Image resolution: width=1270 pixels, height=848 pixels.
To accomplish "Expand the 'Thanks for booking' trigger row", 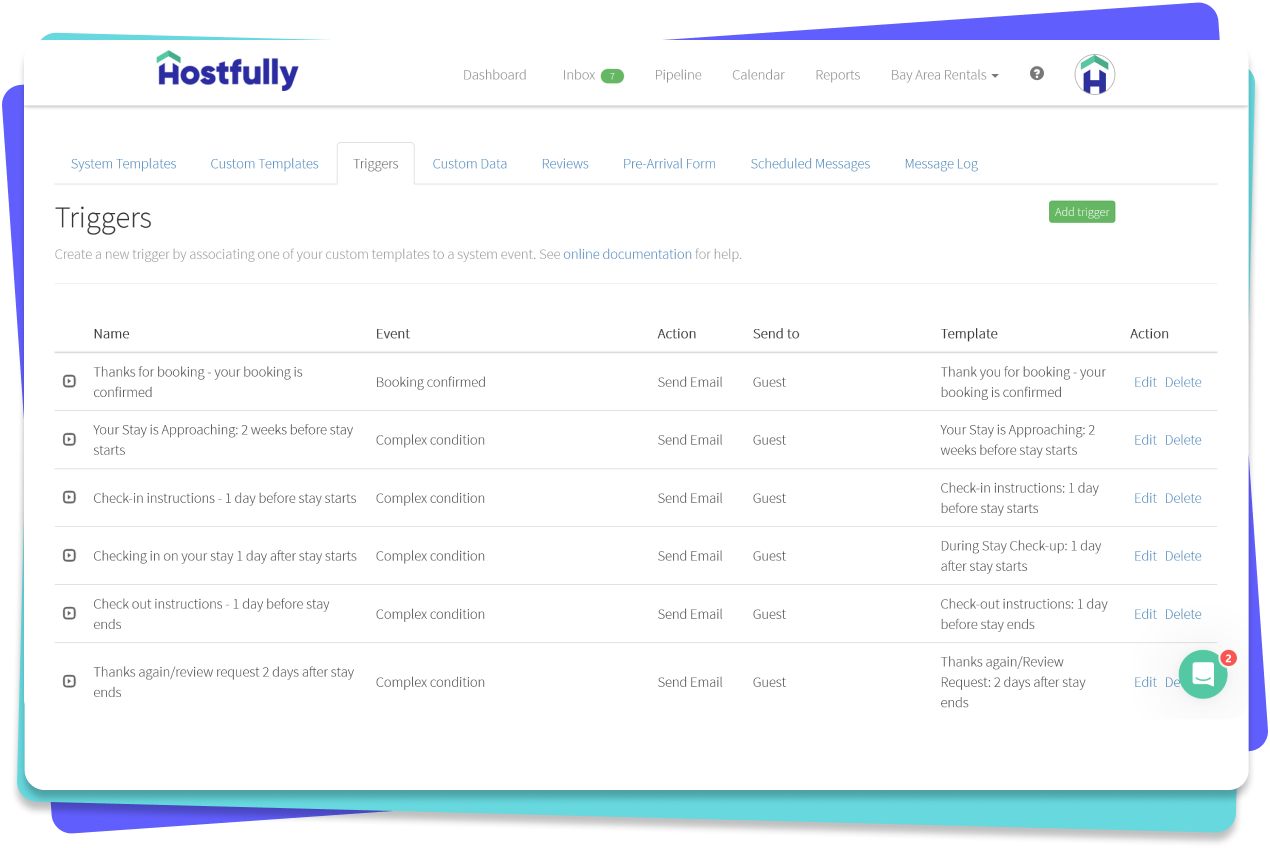I will pyautogui.click(x=69, y=382).
